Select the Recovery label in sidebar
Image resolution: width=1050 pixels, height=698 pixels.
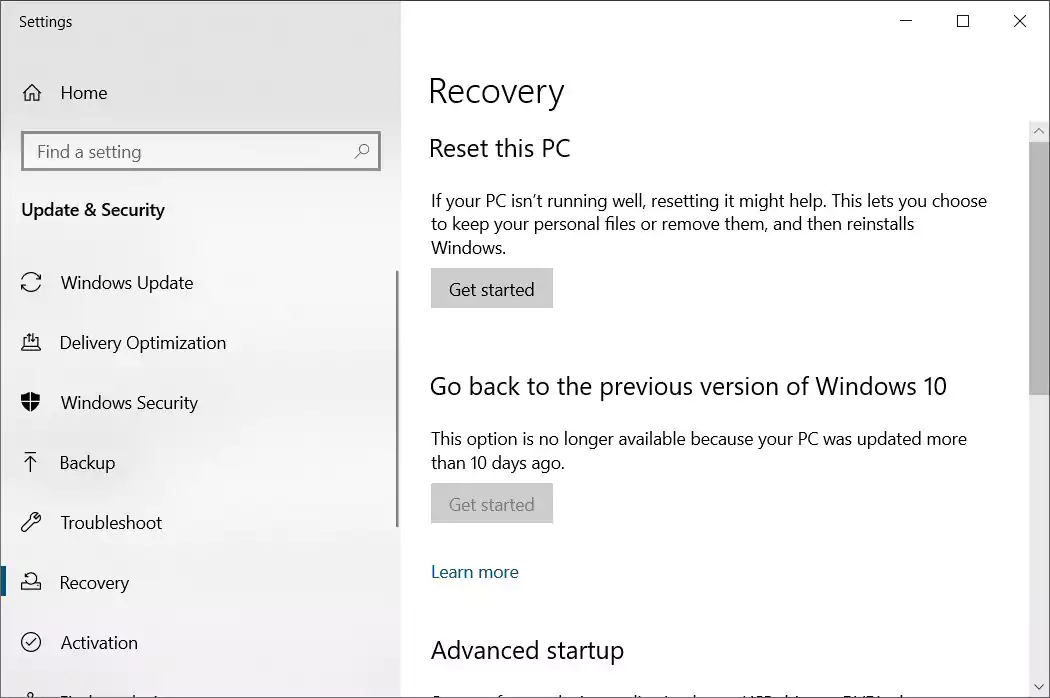pyautogui.click(x=94, y=583)
